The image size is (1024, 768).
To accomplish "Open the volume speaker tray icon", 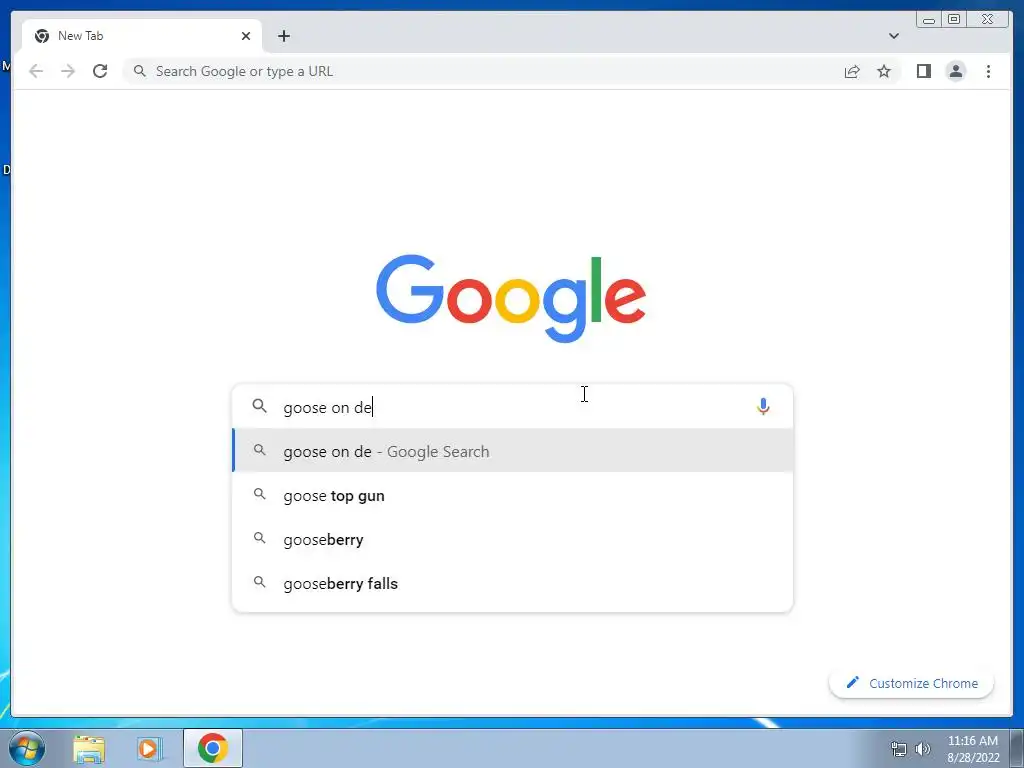I will [x=922, y=749].
